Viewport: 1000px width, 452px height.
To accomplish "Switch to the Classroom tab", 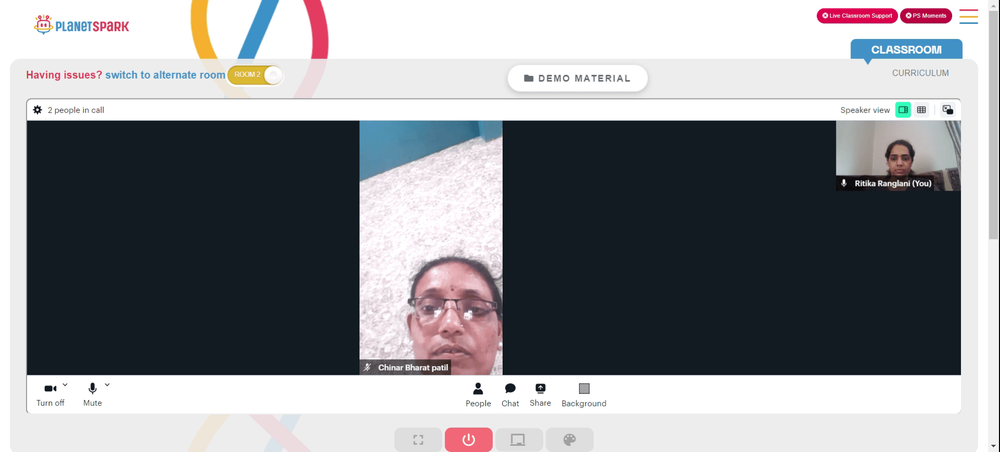I will 906,49.
